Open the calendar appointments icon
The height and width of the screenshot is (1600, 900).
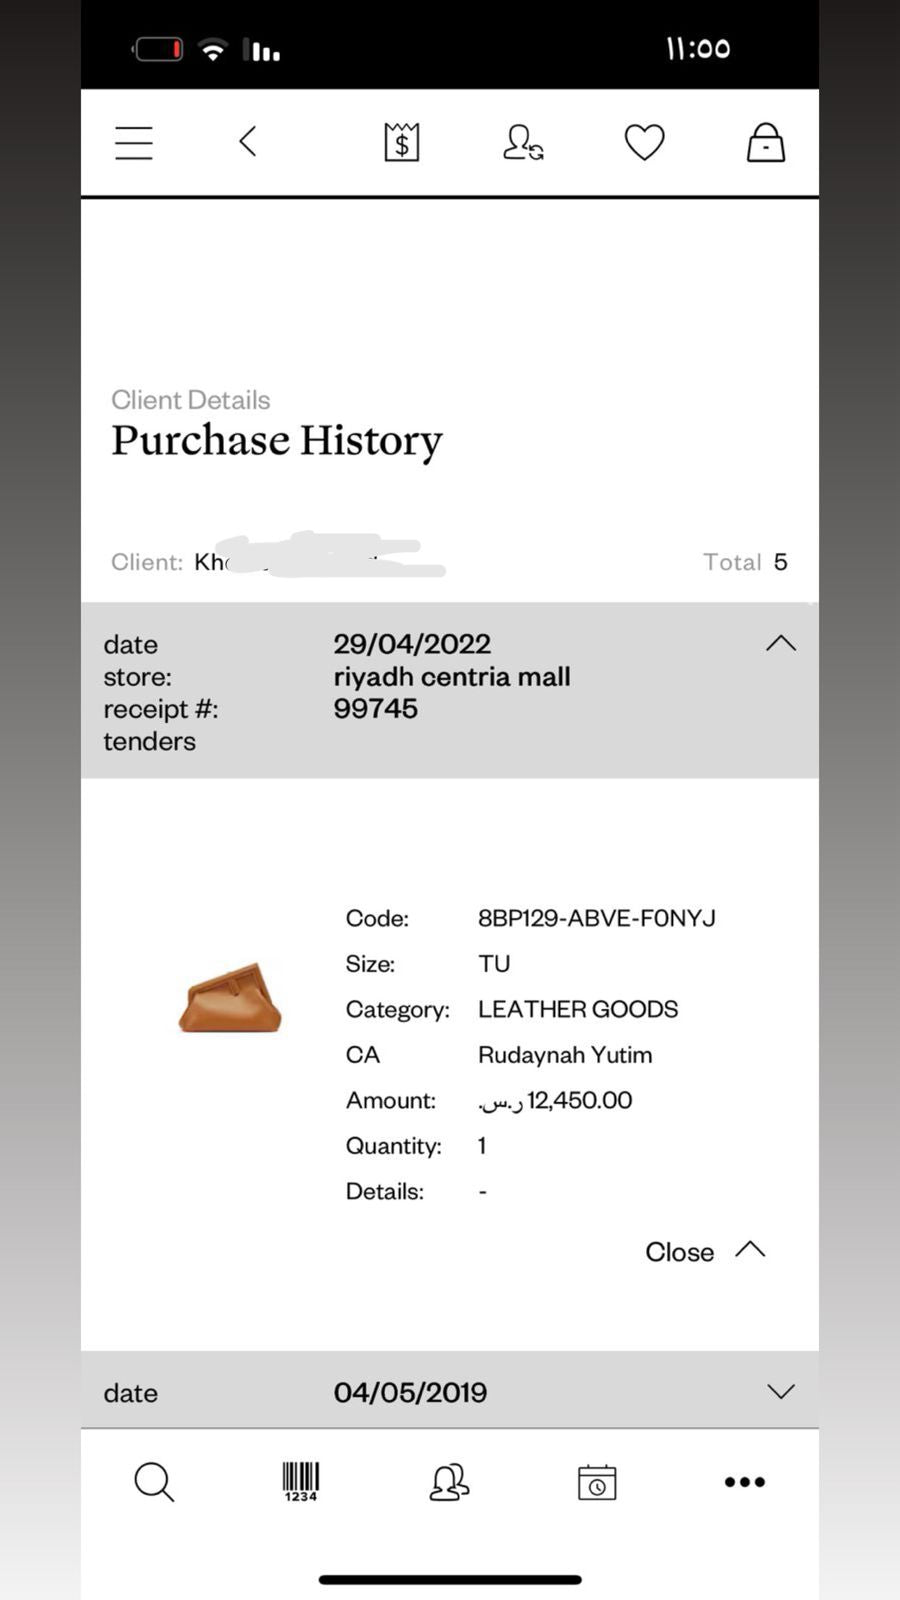tap(597, 1482)
